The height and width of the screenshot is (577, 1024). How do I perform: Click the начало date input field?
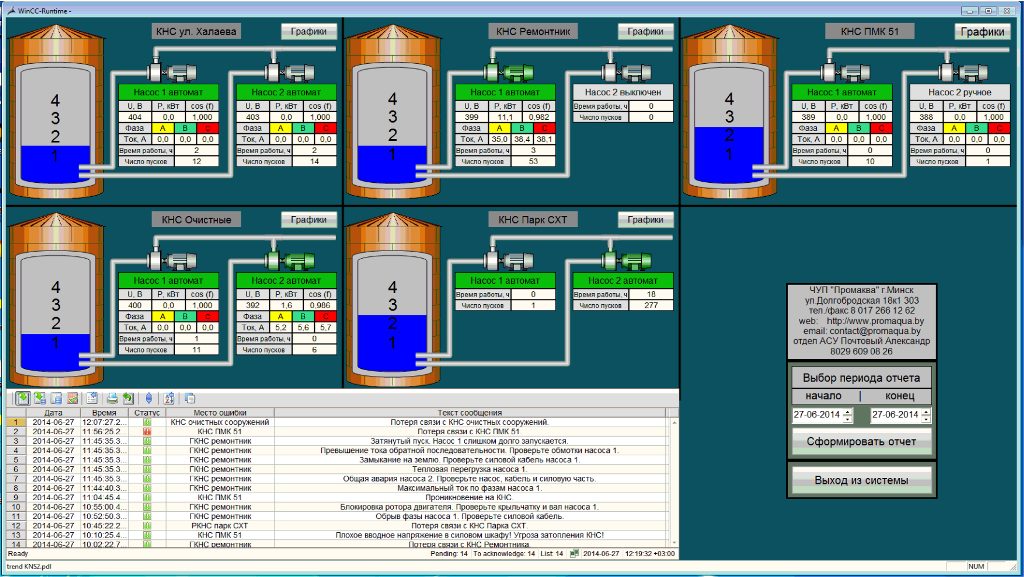817,415
